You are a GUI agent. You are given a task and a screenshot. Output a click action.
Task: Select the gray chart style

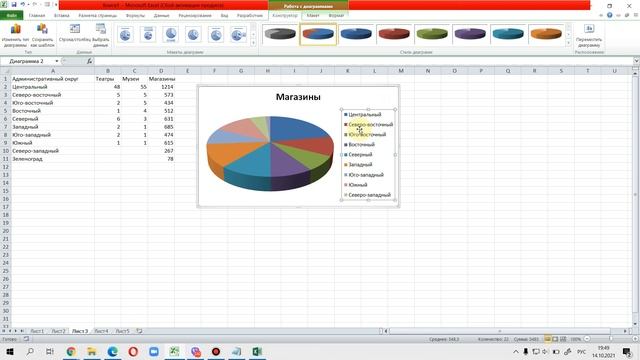(x=280, y=34)
